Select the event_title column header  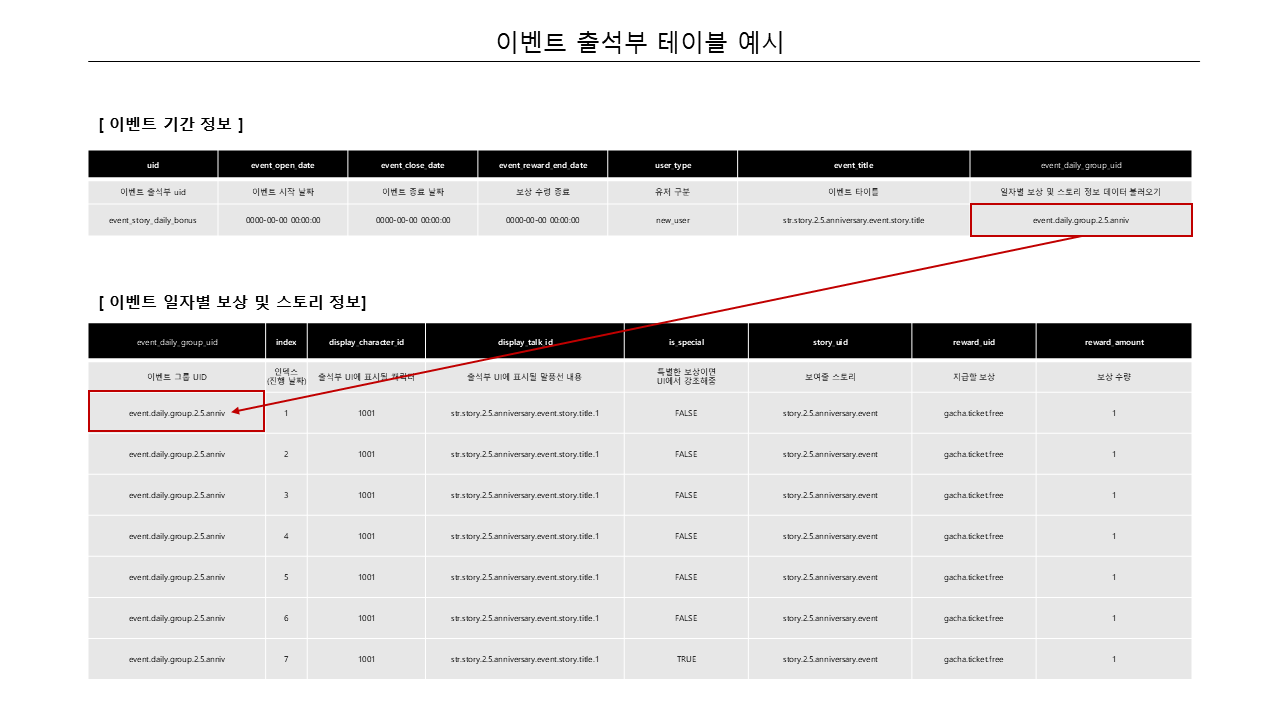click(x=853, y=165)
